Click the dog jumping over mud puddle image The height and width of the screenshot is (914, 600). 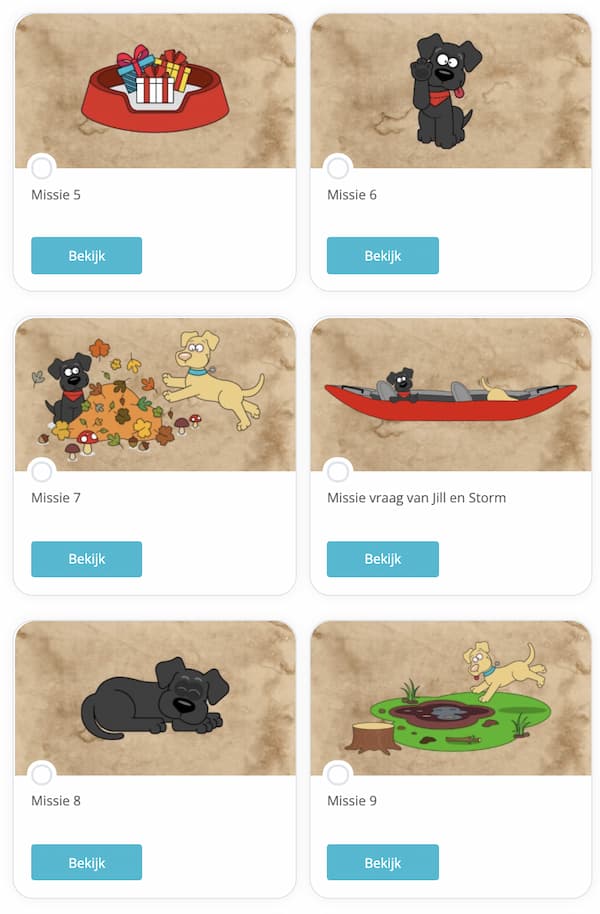pos(451,698)
